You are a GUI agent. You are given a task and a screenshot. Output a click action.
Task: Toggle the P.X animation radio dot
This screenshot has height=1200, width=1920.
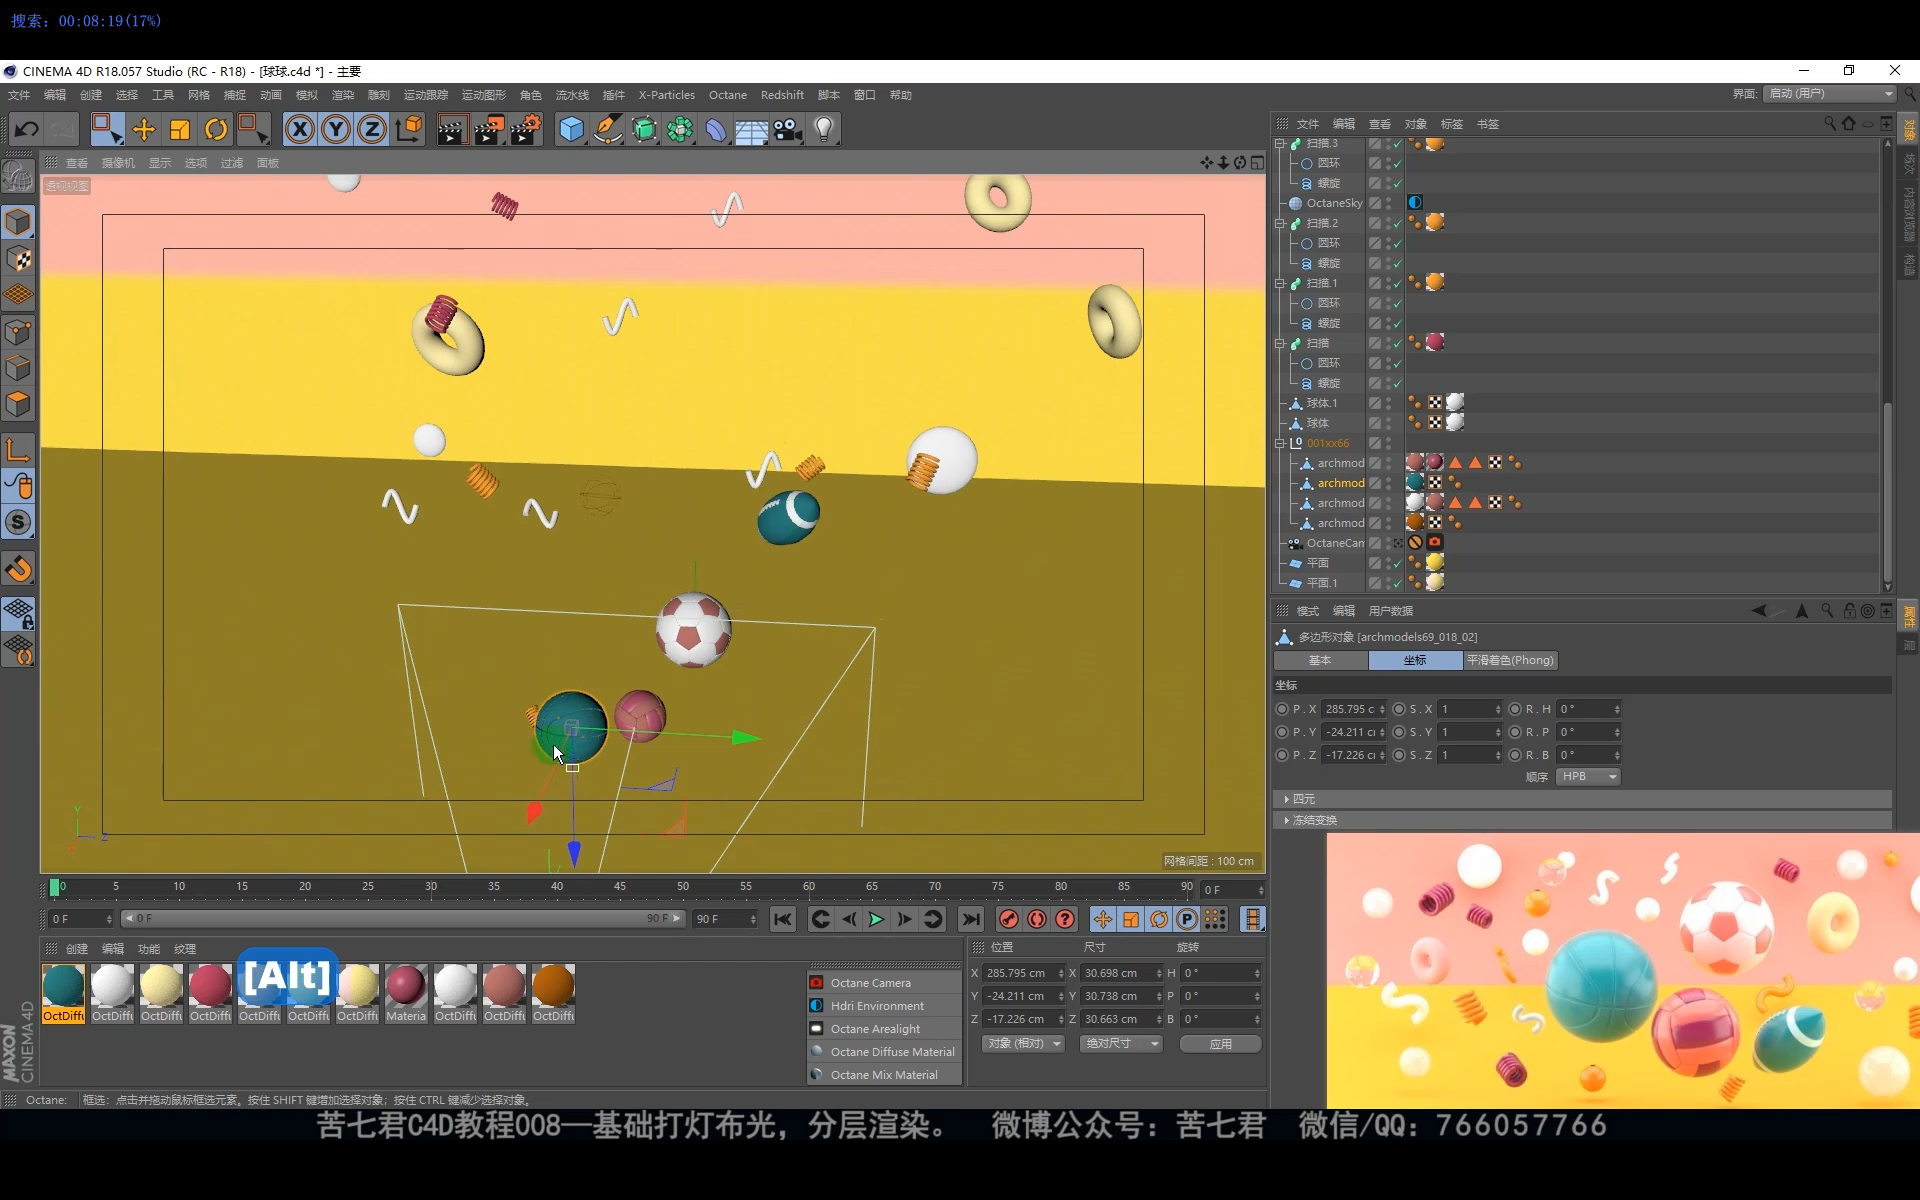coord(1282,709)
